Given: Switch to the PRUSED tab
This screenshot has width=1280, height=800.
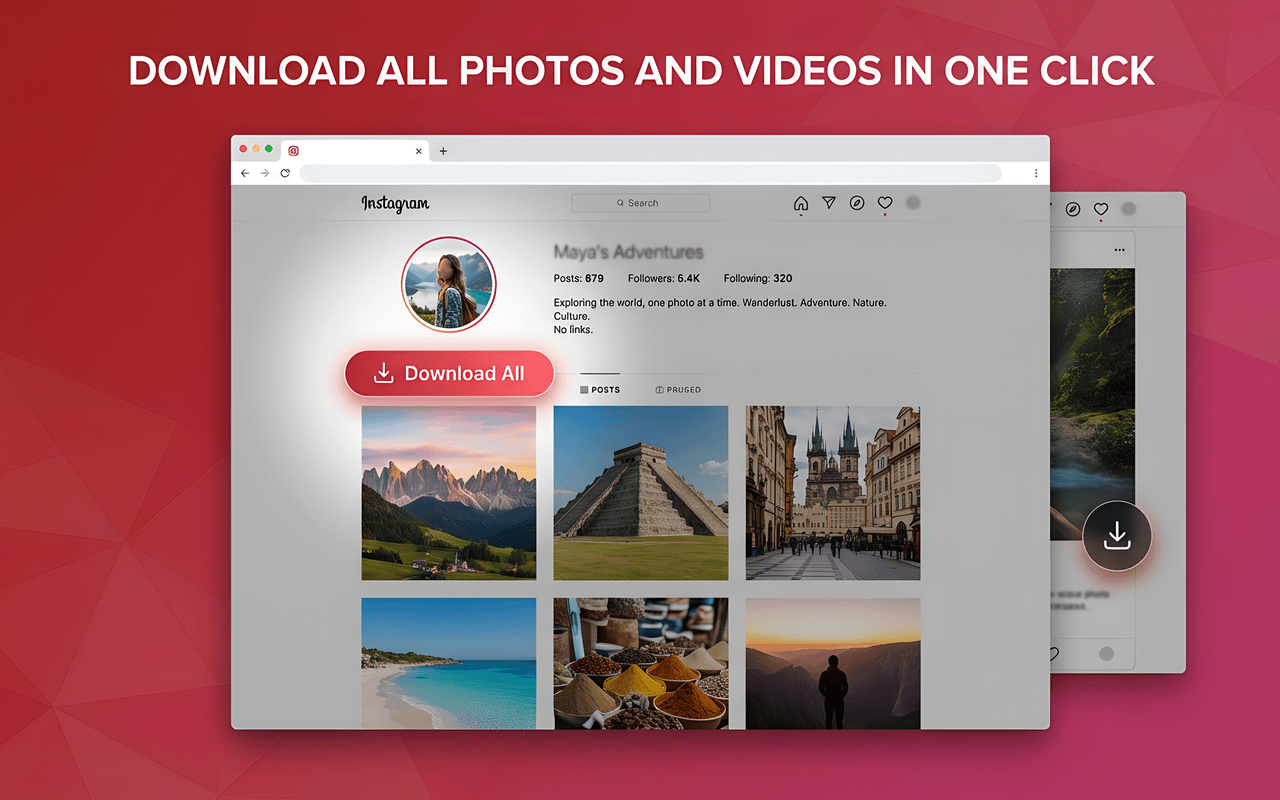Looking at the screenshot, I should tap(678, 390).
